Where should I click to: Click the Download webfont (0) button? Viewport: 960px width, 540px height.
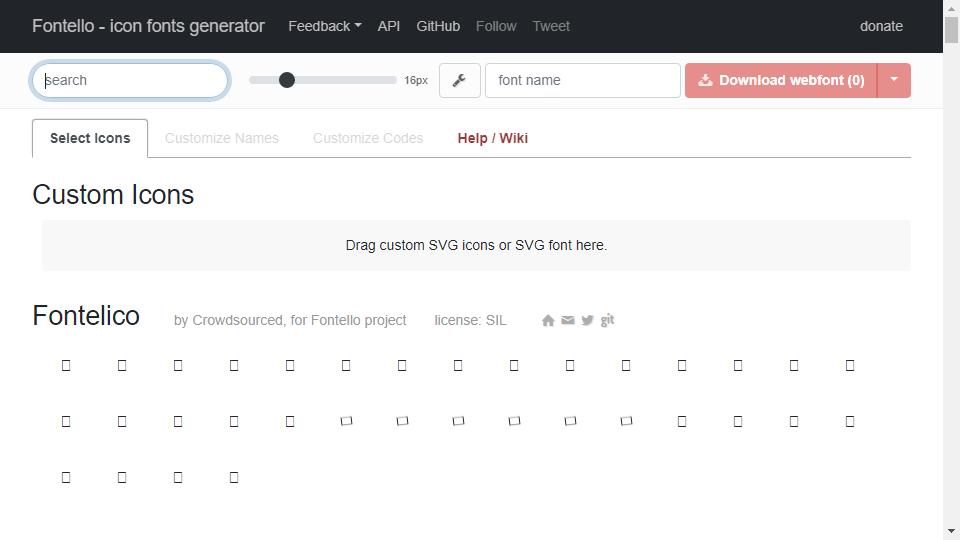click(x=781, y=80)
